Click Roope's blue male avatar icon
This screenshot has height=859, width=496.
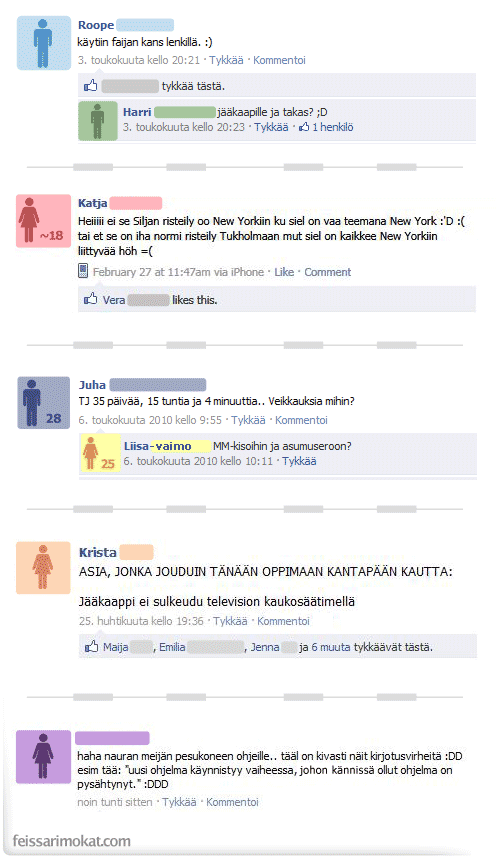point(43,43)
